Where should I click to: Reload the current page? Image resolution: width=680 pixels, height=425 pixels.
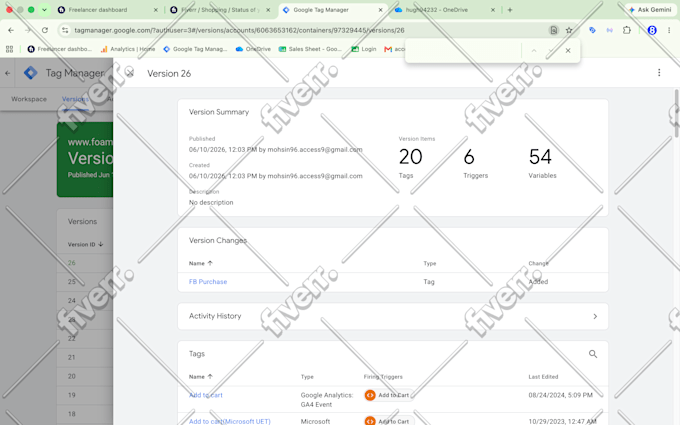(45, 30)
